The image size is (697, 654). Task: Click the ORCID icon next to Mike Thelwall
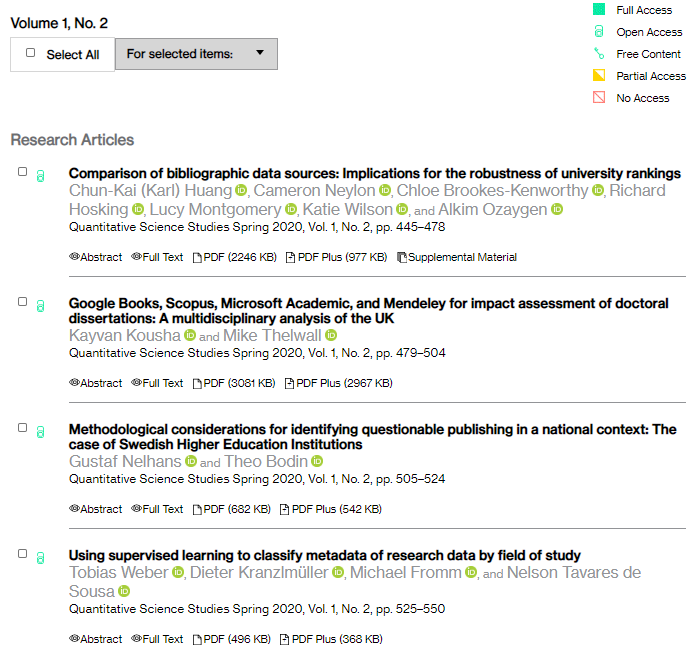(331, 335)
